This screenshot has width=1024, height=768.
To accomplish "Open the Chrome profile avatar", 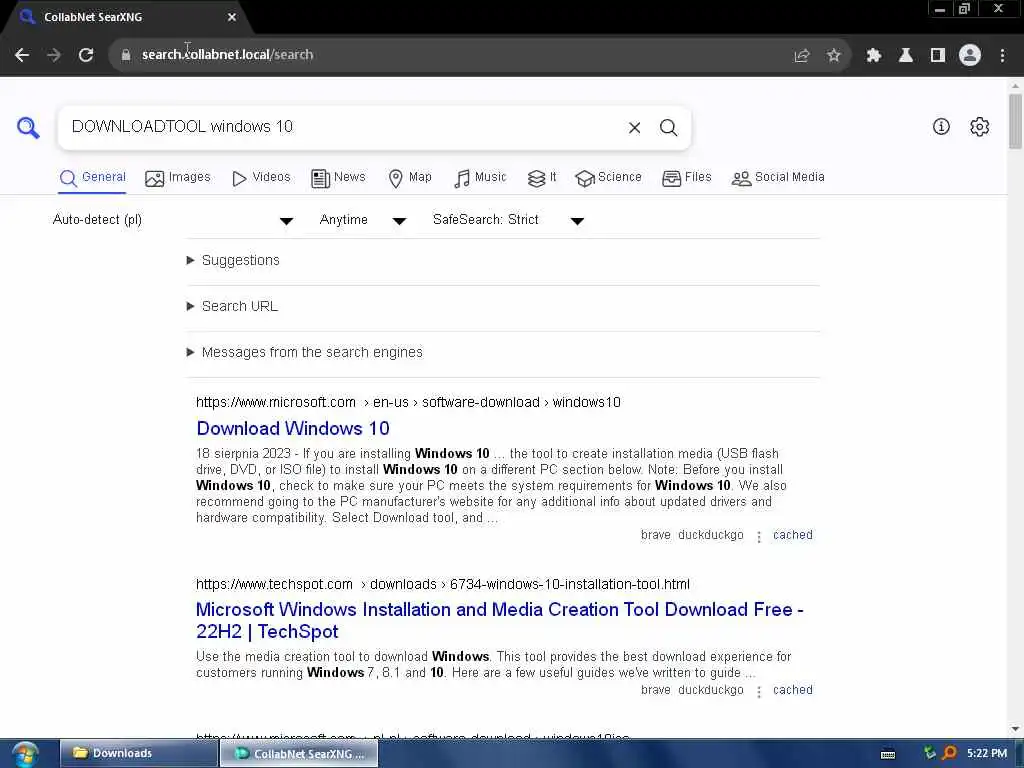I will [x=970, y=55].
